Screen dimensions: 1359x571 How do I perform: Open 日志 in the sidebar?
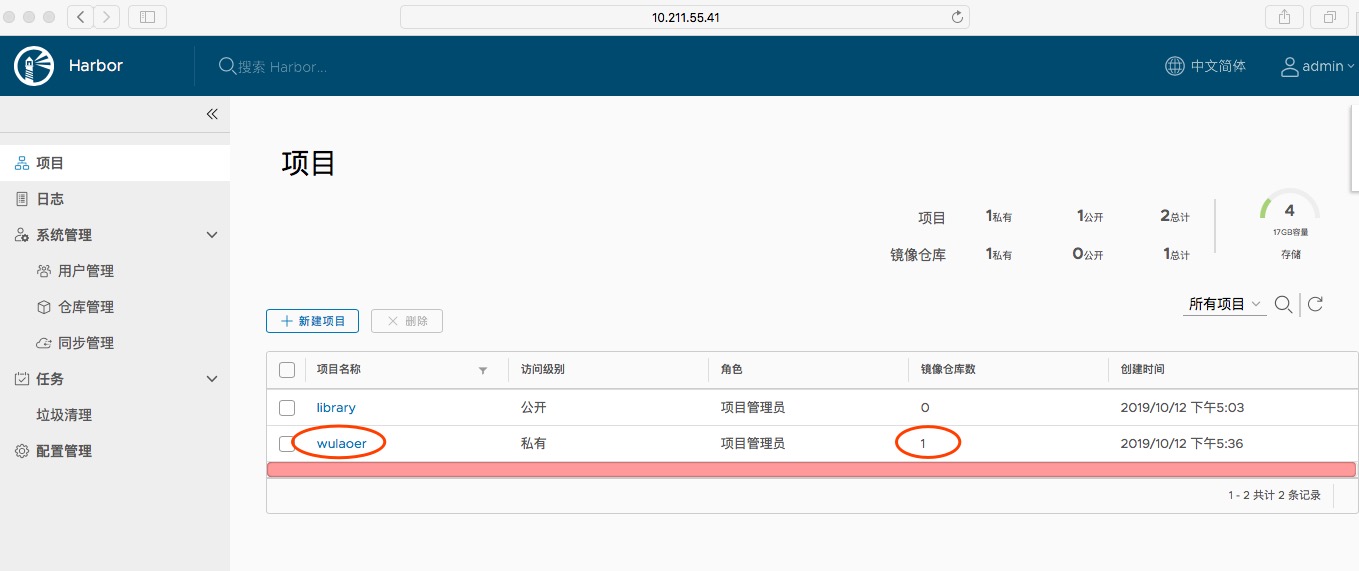pos(50,199)
